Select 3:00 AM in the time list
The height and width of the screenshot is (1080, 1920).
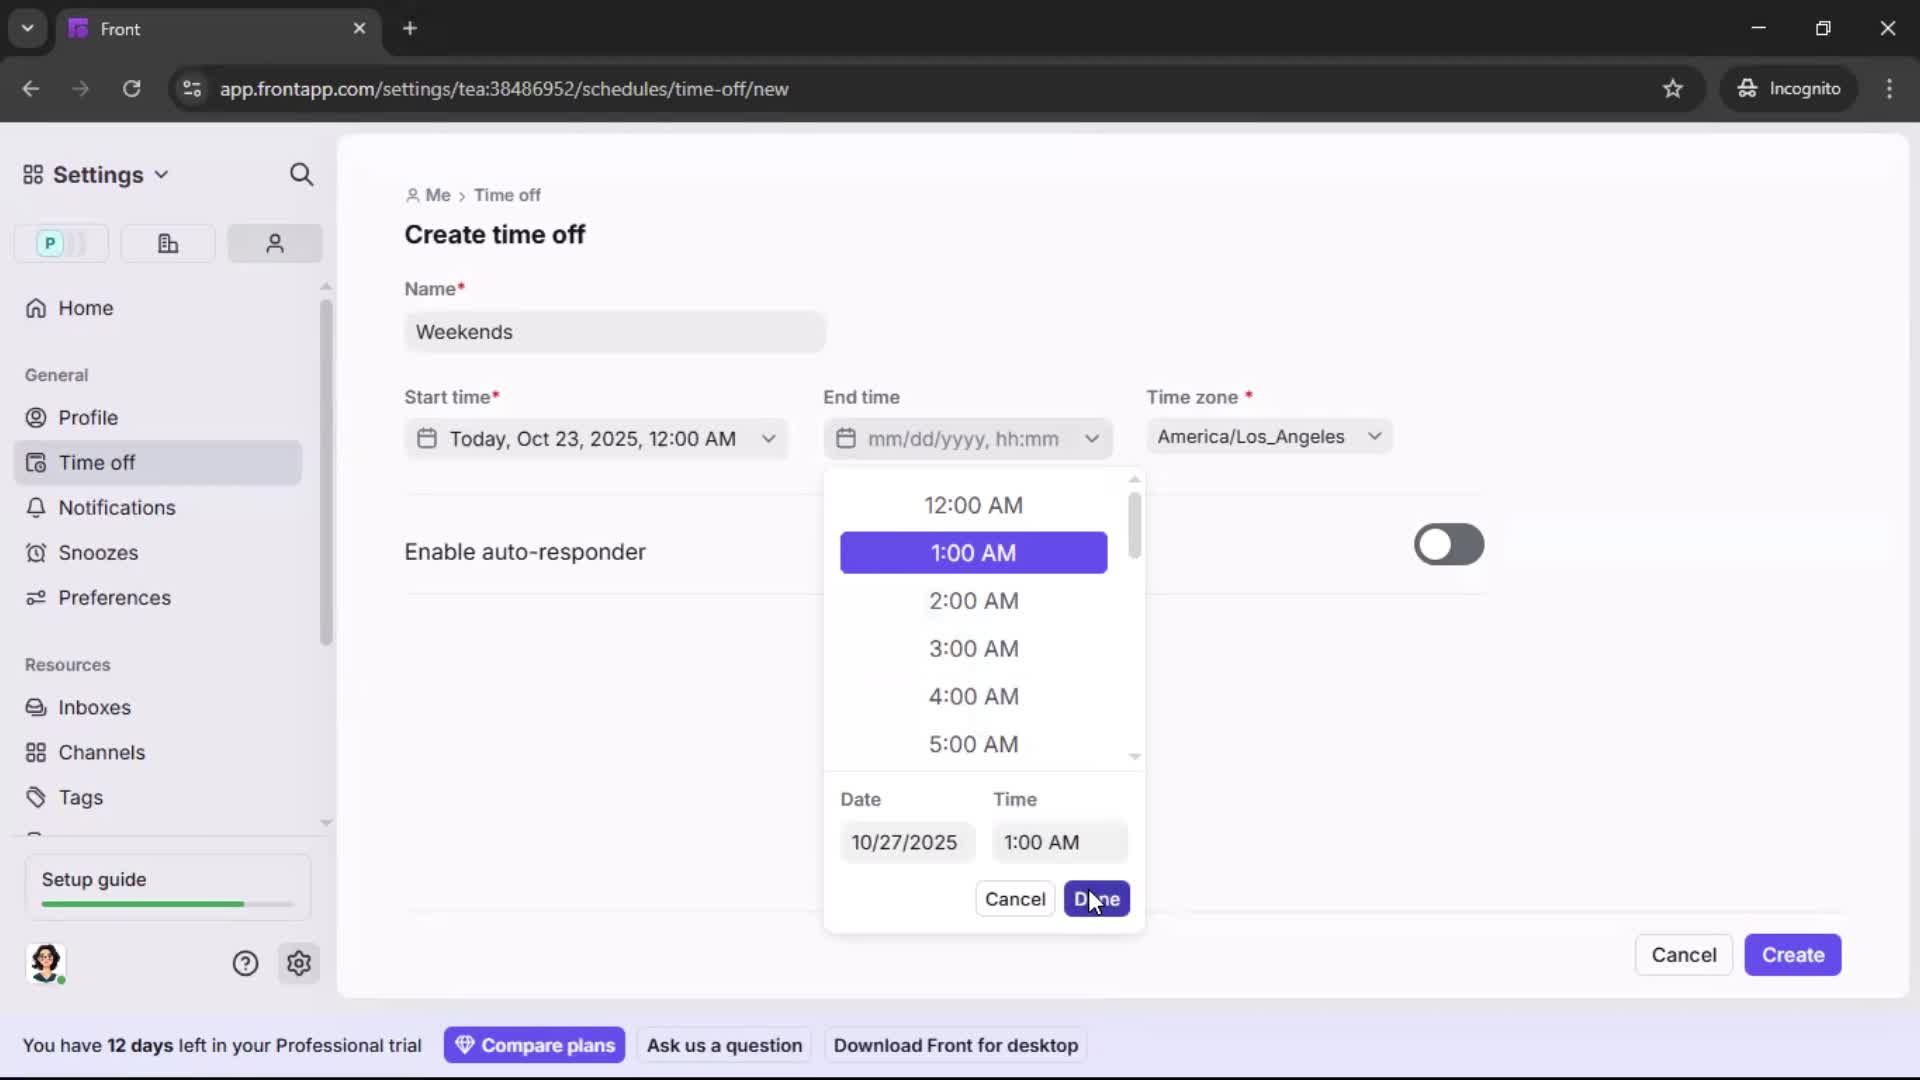pyautogui.click(x=973, y=649)
